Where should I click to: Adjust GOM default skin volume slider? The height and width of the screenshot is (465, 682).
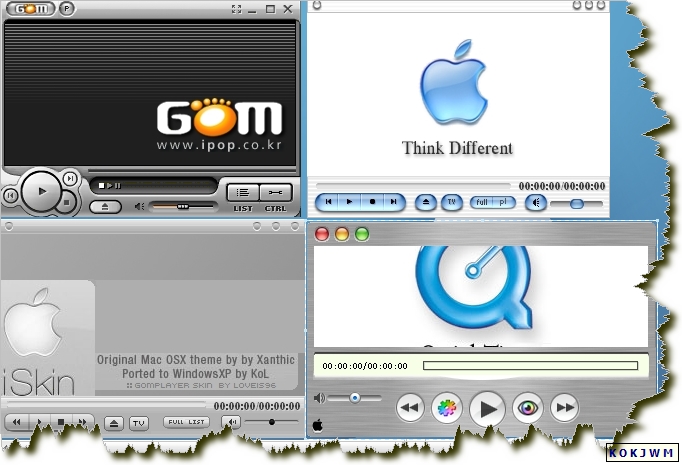(183, 207)
